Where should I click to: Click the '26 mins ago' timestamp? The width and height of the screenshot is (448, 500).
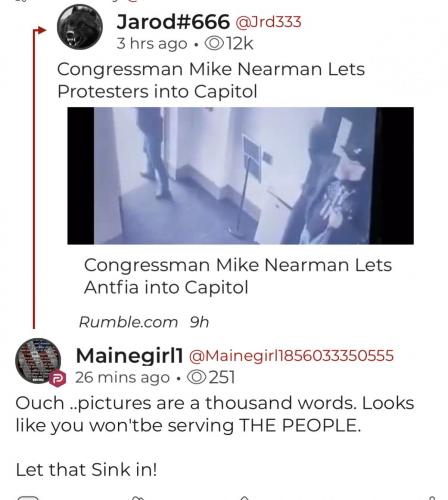[122, 378]
